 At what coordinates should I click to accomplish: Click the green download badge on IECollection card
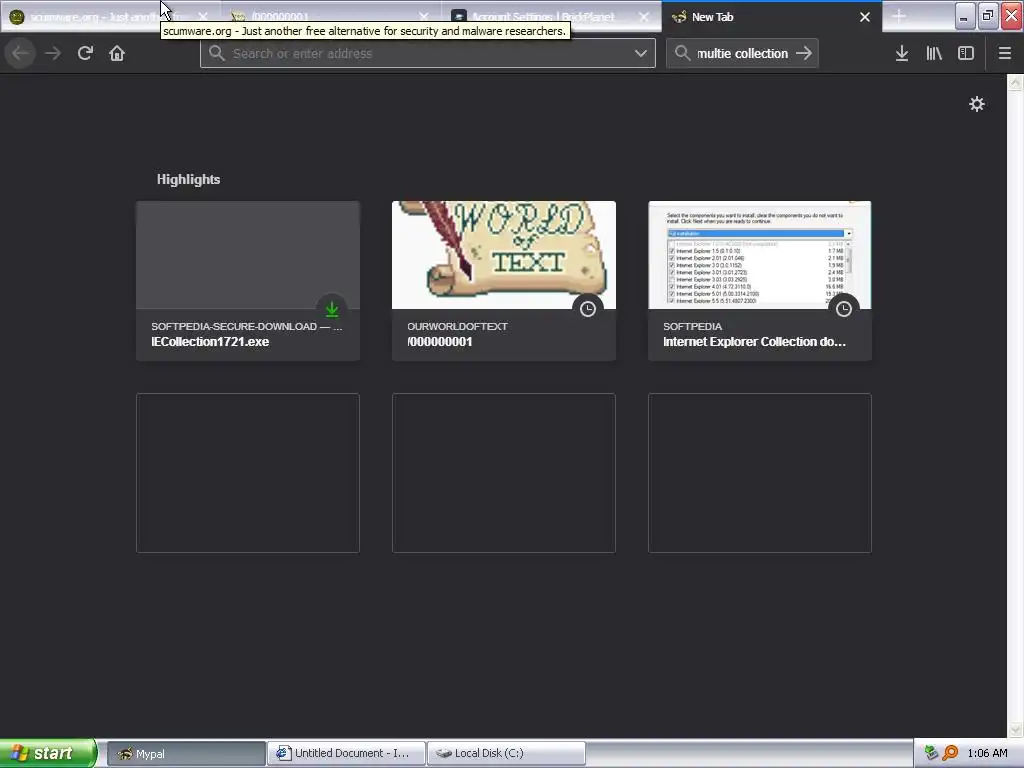(332, 309)
